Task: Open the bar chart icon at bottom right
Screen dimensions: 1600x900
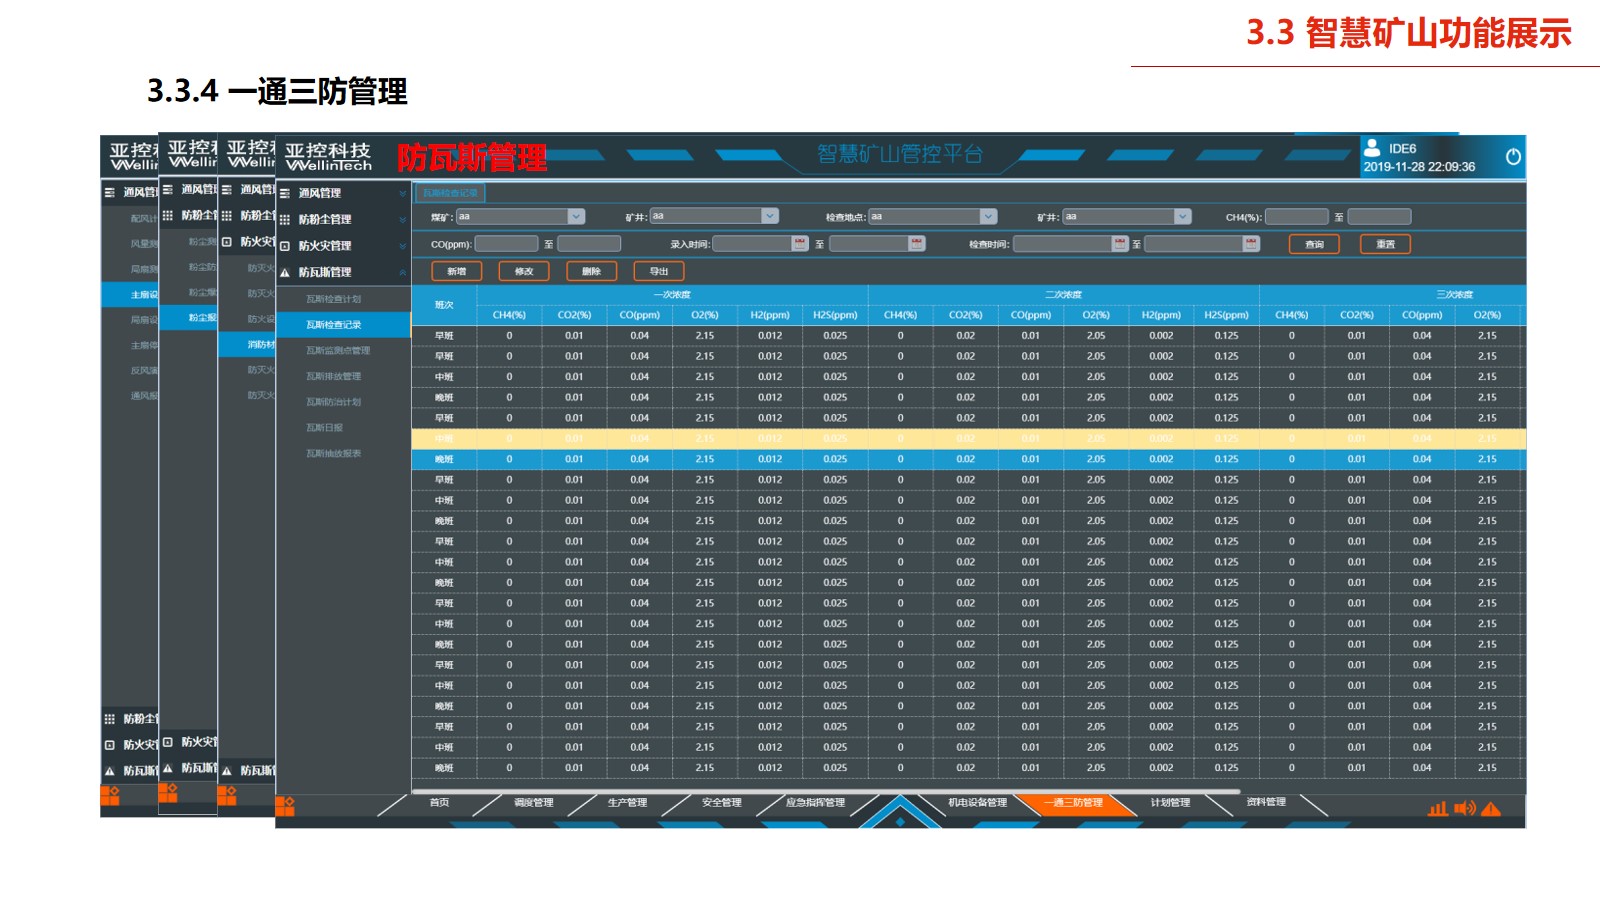Action: [1438, 808]
